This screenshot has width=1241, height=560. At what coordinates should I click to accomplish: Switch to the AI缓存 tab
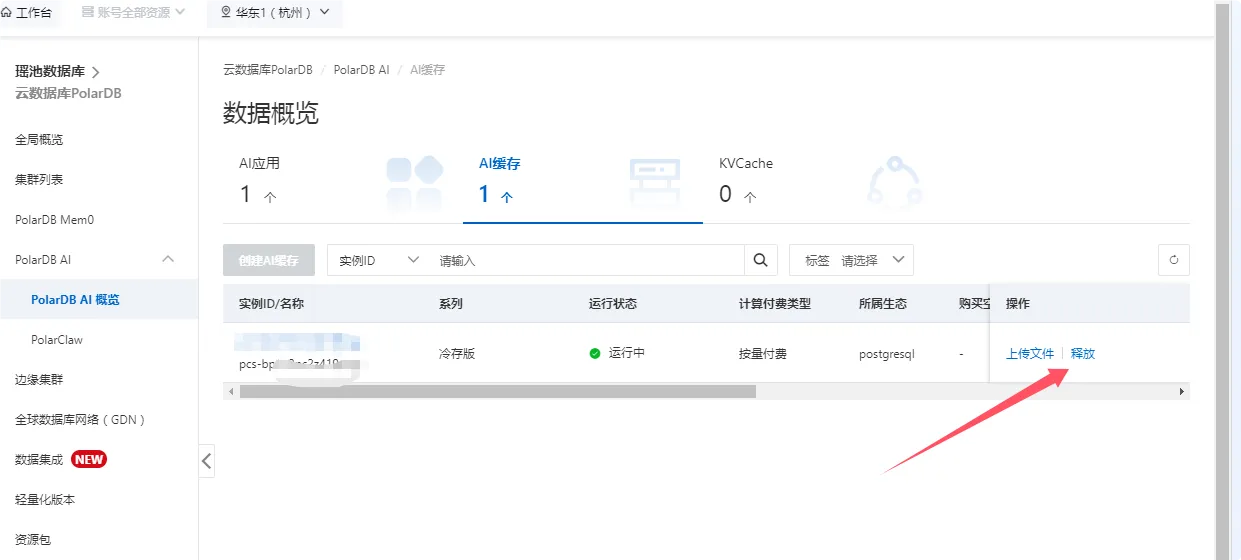click(582, 180)
